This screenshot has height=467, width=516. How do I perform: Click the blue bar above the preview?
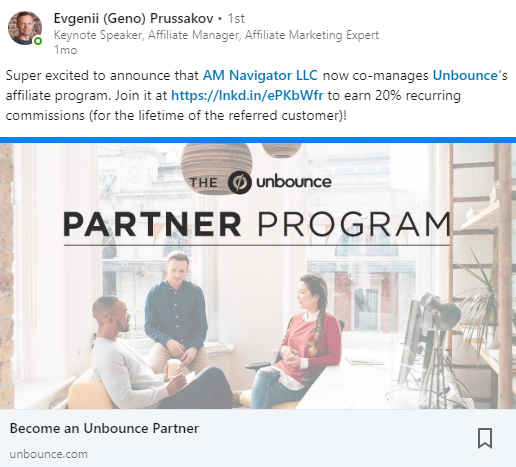[258, 140]
